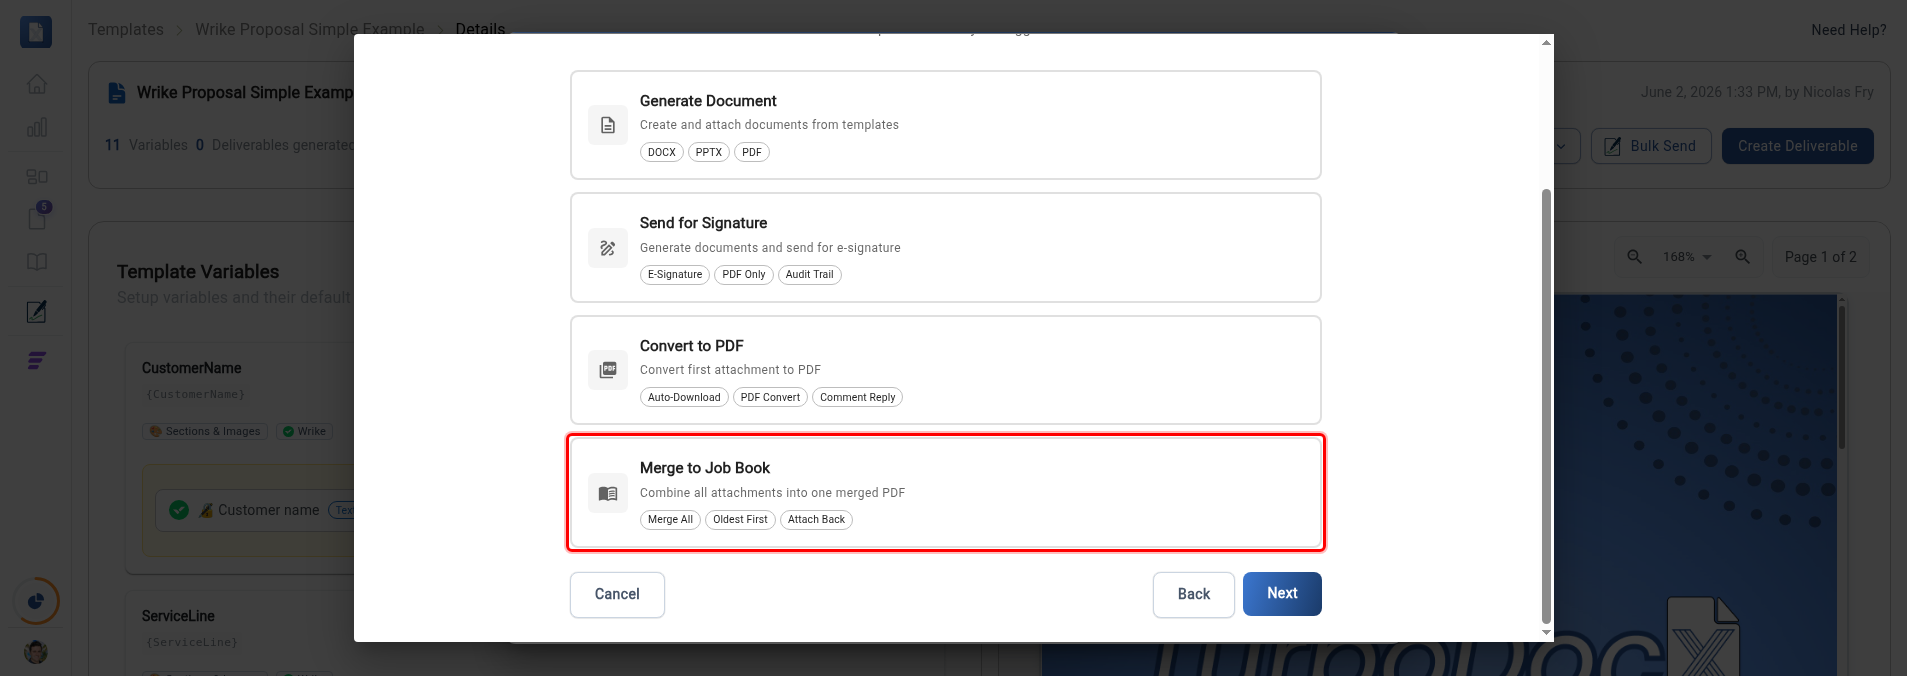This screenshot has width=1907, height=676.
Task: Open the purple stacked bars sidebar icon
Action: click(x=37, y=361)
